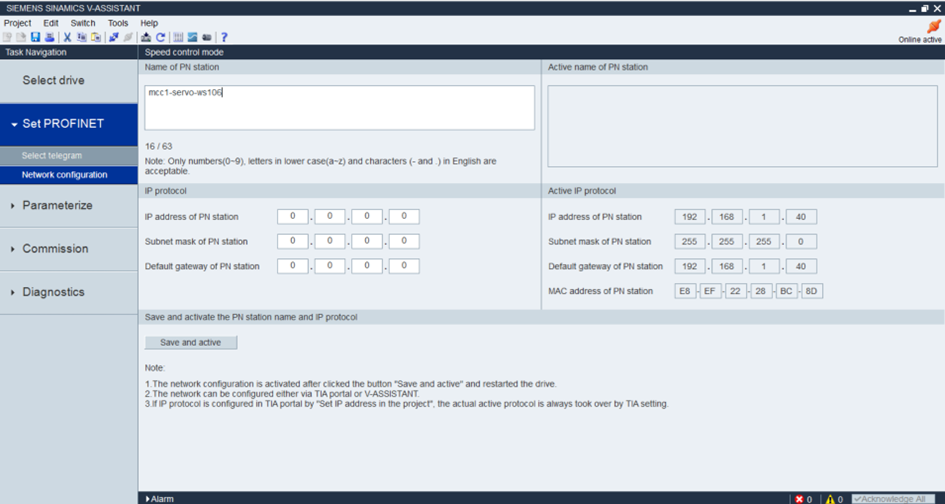The image size is (945, 504).
Task: Open the Tools menu
Action: 118,23
